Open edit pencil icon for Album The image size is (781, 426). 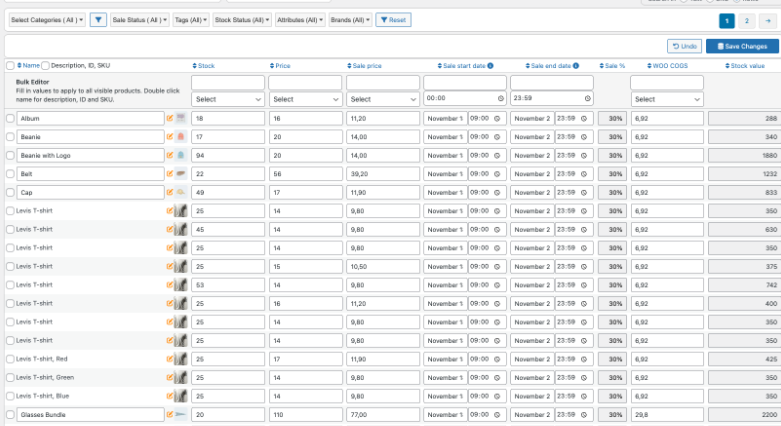(170, 118)
